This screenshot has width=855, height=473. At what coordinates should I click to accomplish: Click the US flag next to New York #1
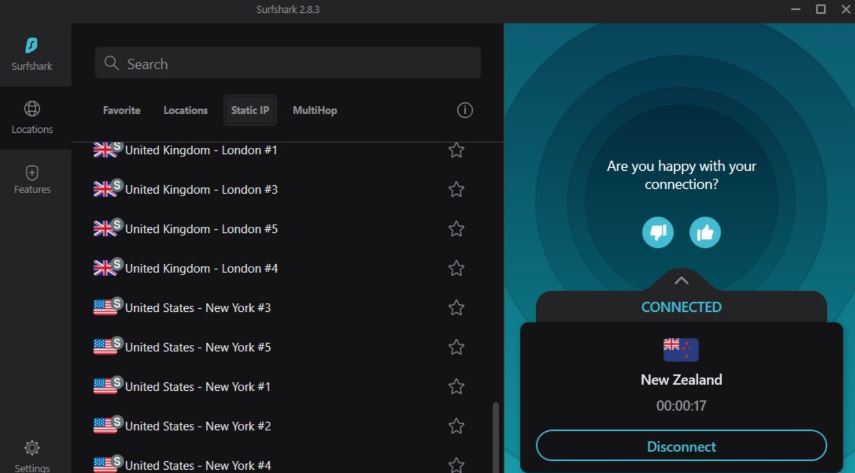[105, 386]
